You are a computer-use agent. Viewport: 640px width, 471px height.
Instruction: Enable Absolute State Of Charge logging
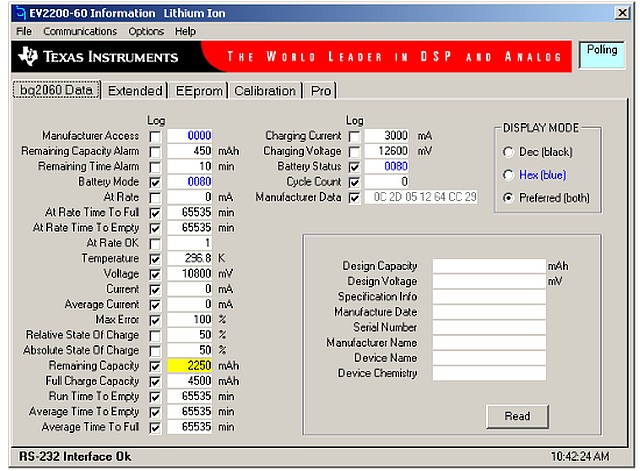click(155, 351)
